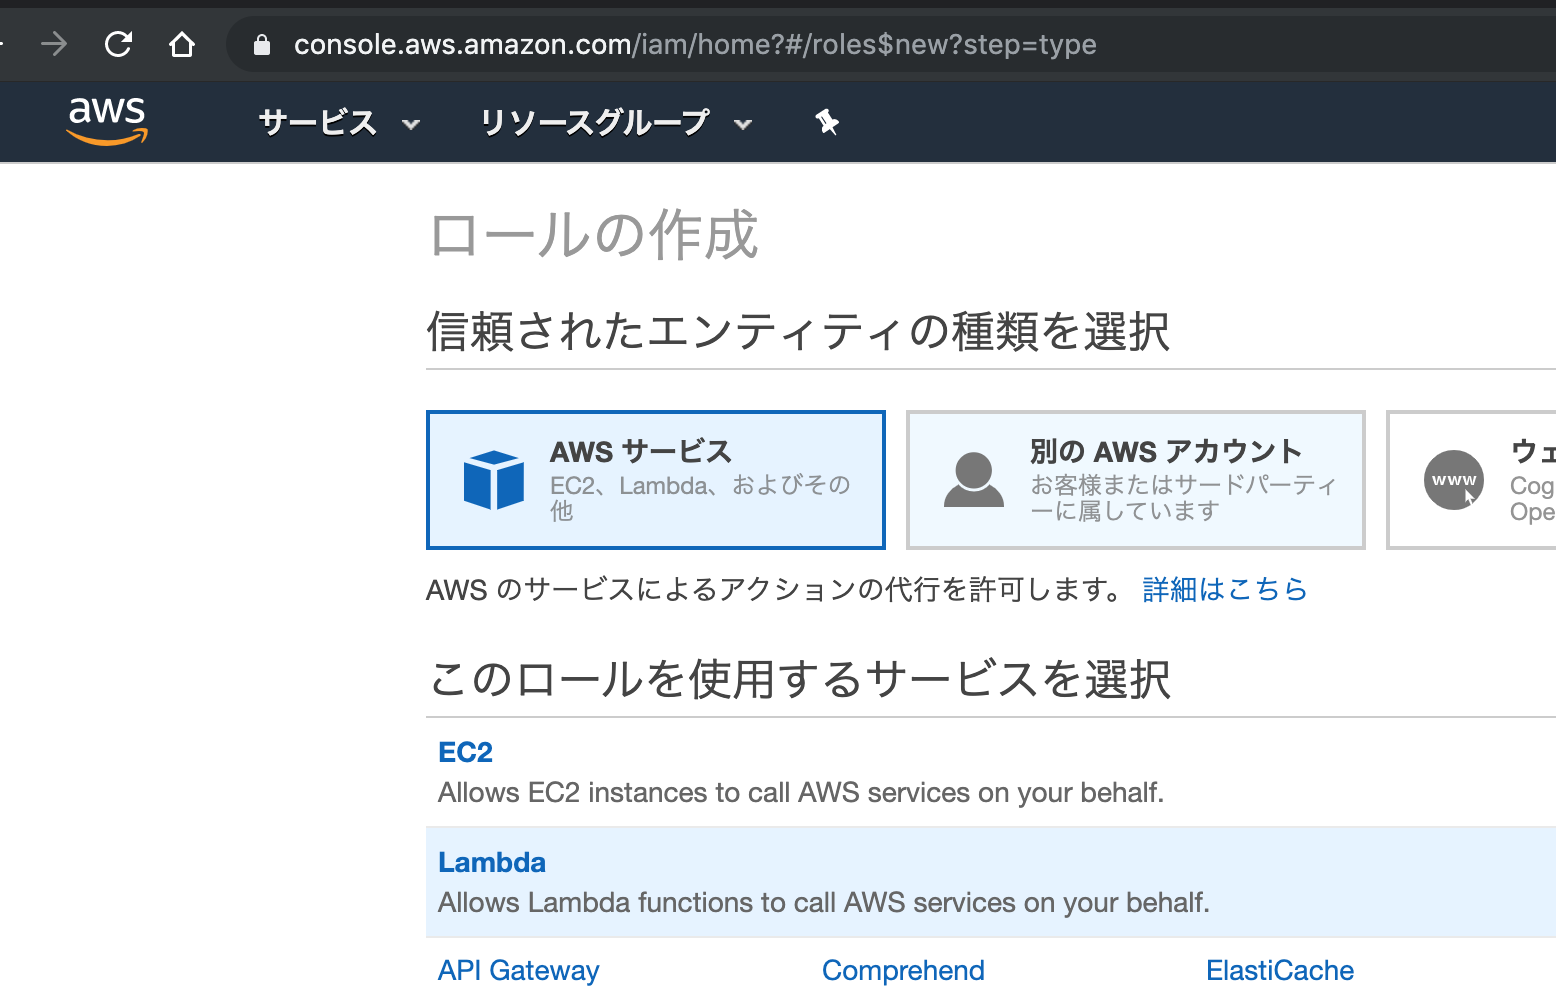Click the ロールの作成 page heading
Image resolution: width=1556 pixels, height=1002 pixels.
tap(594, 236)
